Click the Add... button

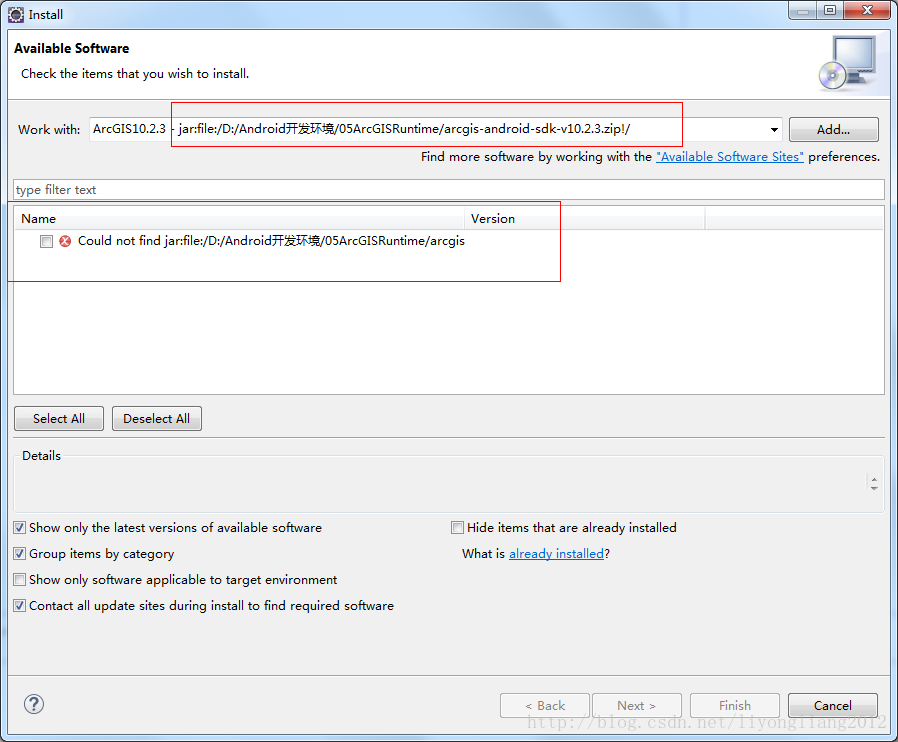pyautogui.click(x=833, y=129)
